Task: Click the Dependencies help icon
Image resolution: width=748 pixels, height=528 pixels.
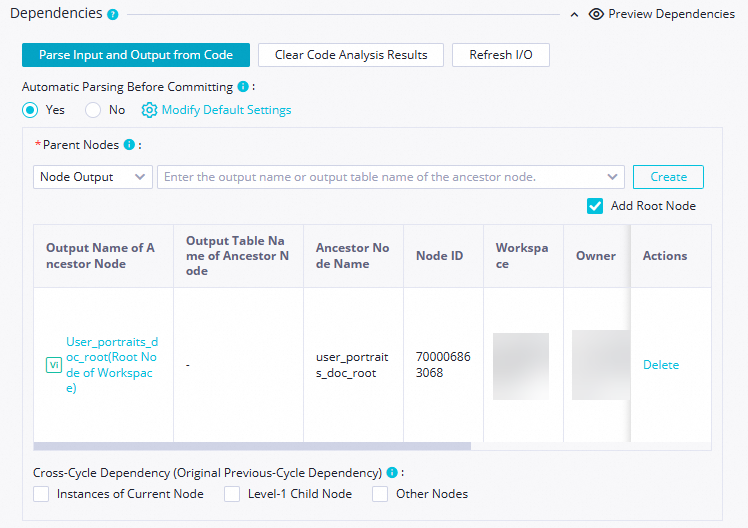Action: pos(113,15)
